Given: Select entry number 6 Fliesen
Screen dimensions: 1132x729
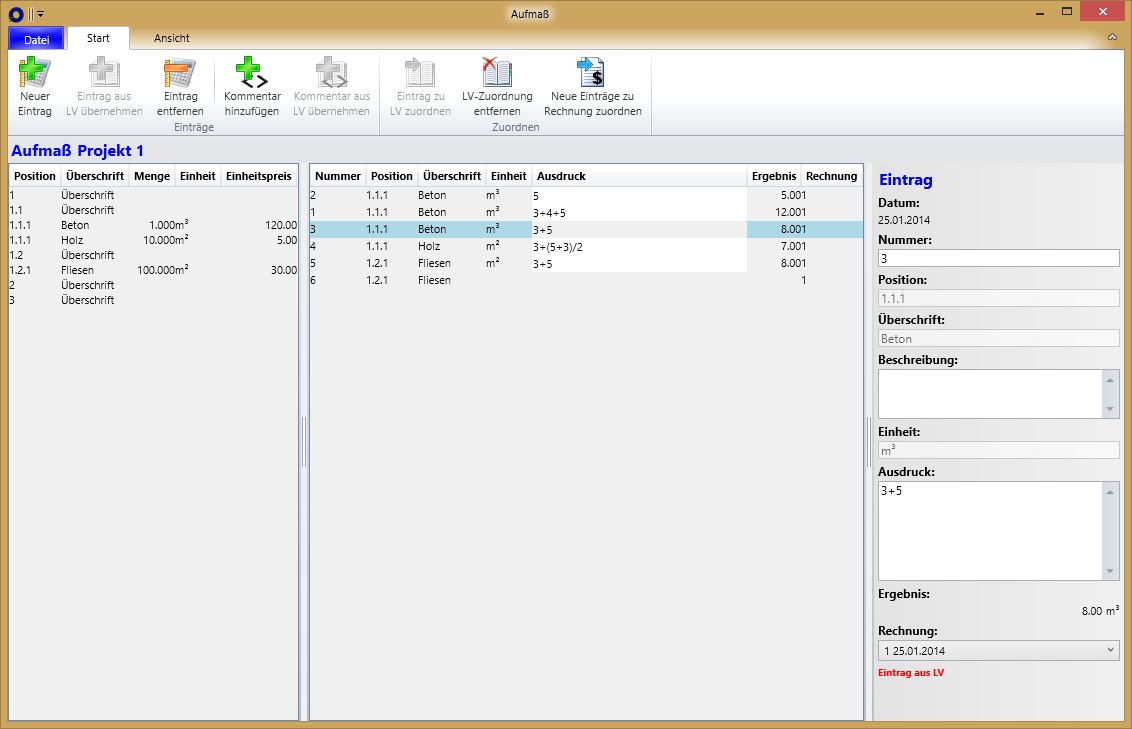Looking at the screenshot, I should tap(586, 280).
